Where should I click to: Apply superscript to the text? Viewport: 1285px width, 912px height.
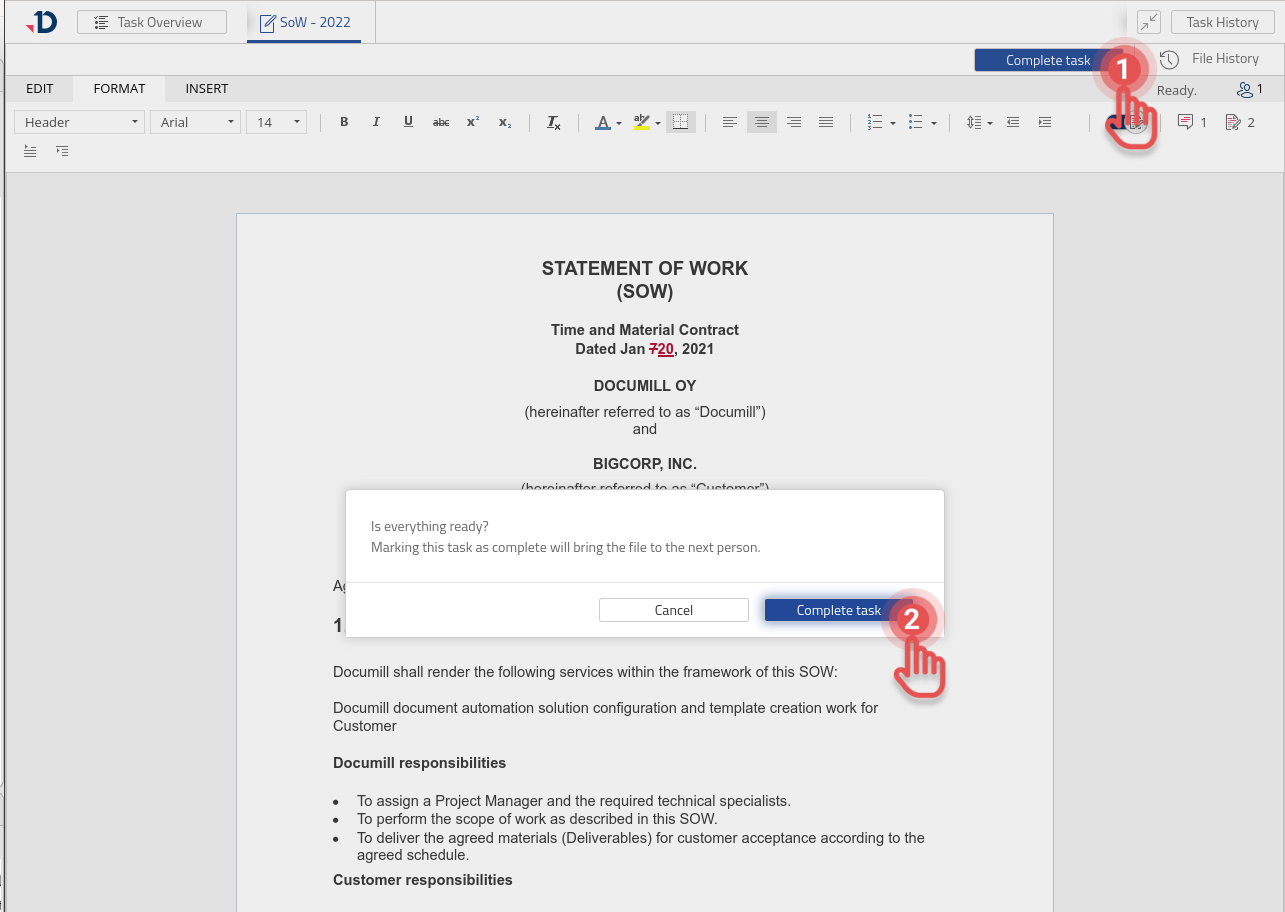pos(473,122)
